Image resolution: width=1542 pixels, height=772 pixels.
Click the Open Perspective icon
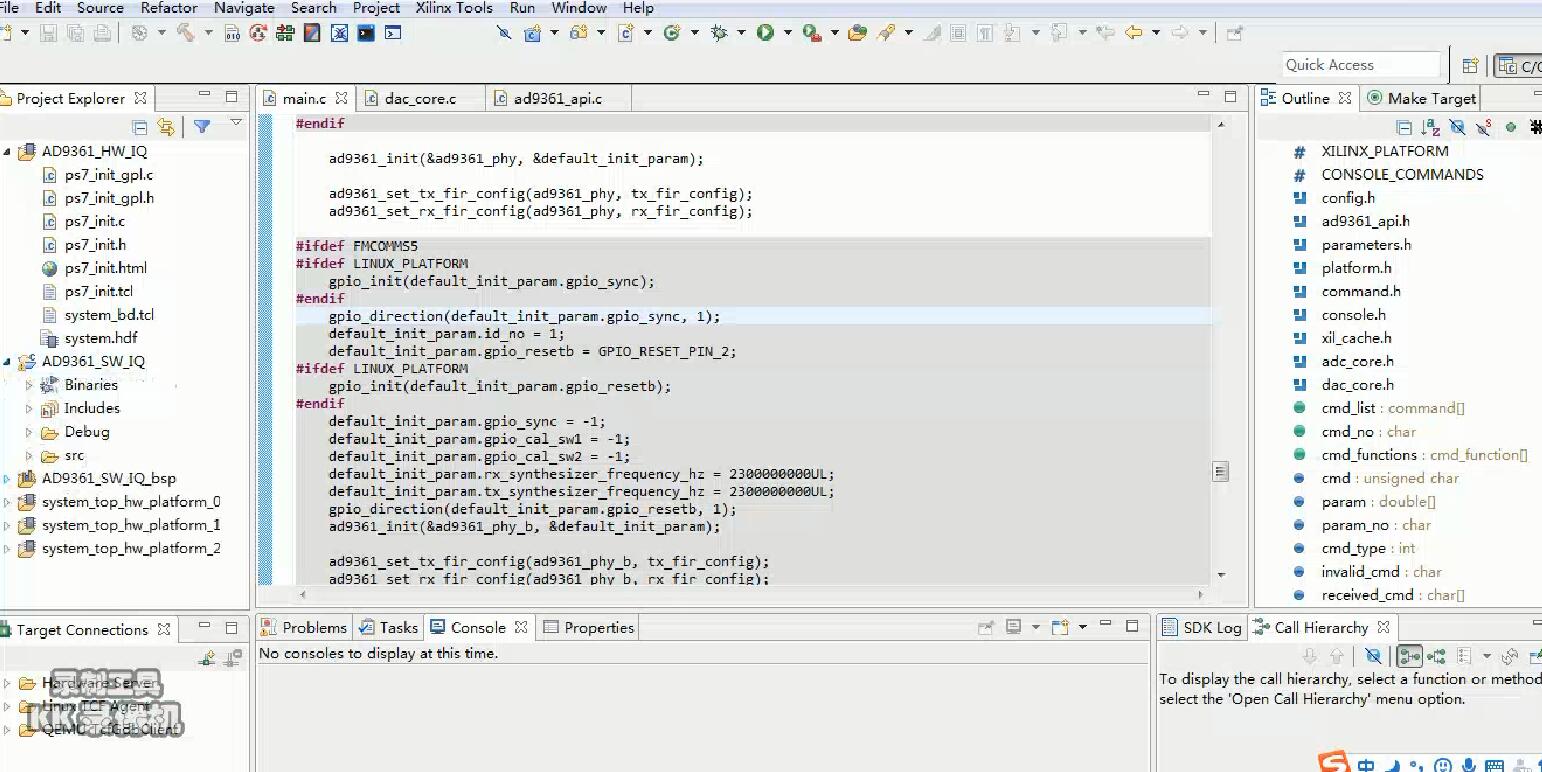1470,66
